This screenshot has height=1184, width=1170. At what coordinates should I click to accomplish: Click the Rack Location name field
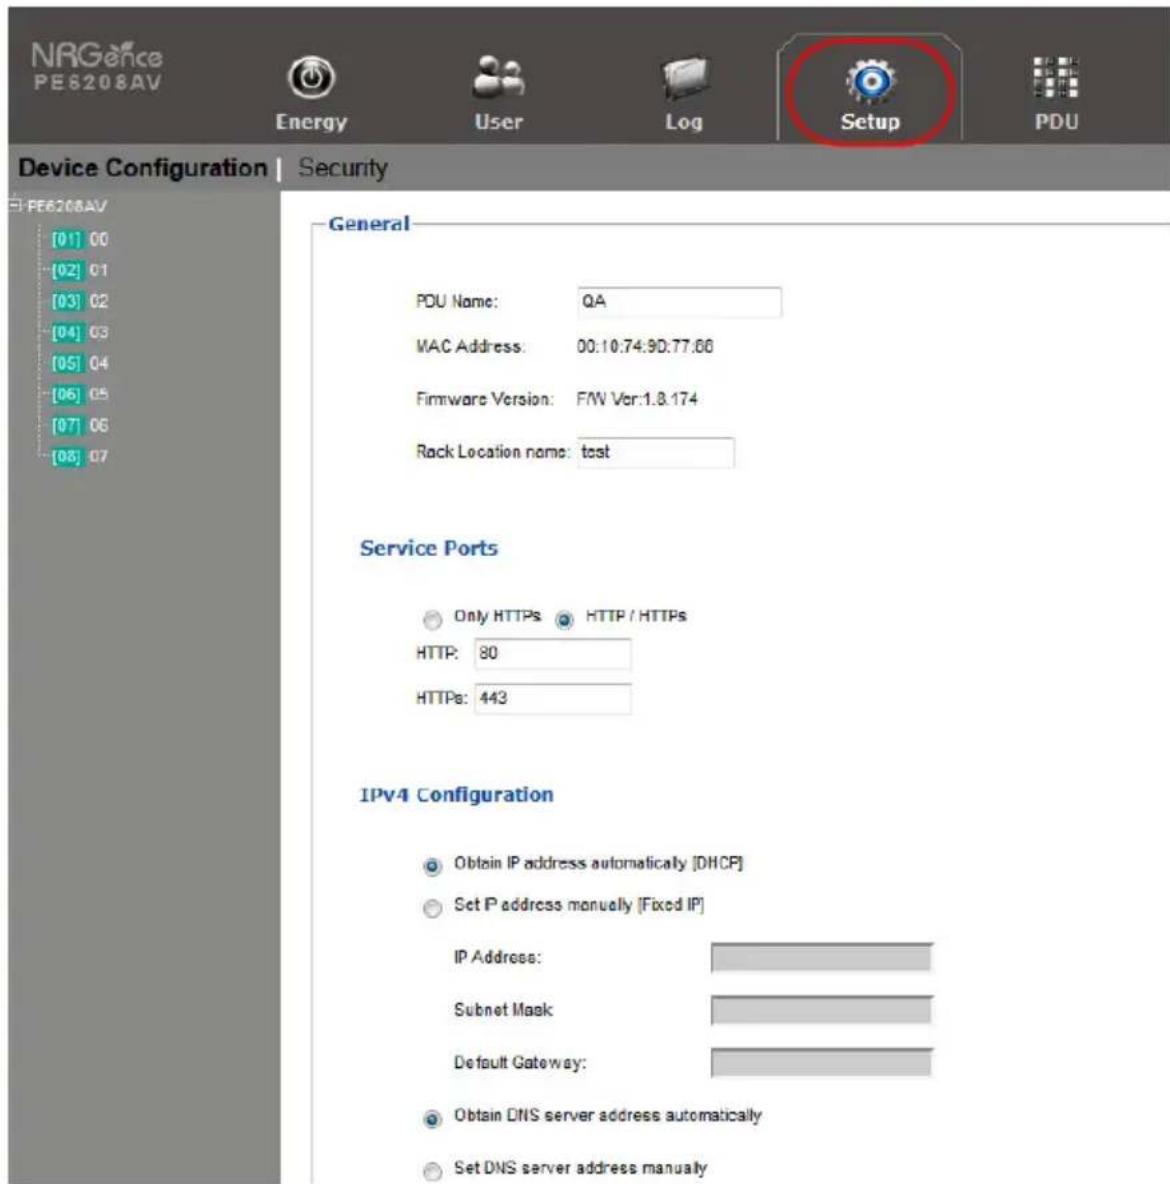[x=656, y=452]
